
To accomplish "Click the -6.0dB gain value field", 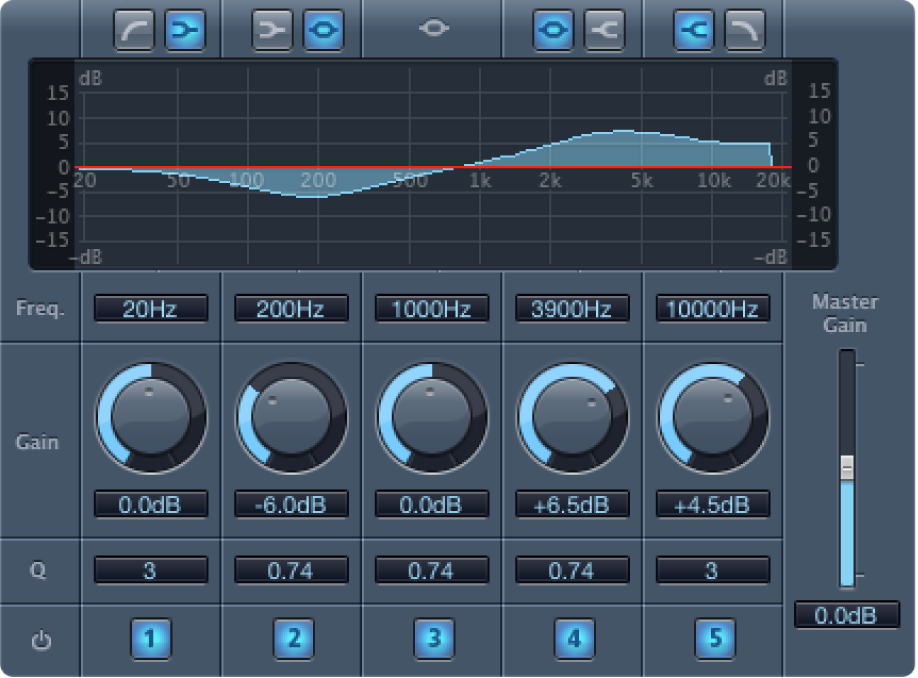I will pyautogui.click(x=290, y=505).
